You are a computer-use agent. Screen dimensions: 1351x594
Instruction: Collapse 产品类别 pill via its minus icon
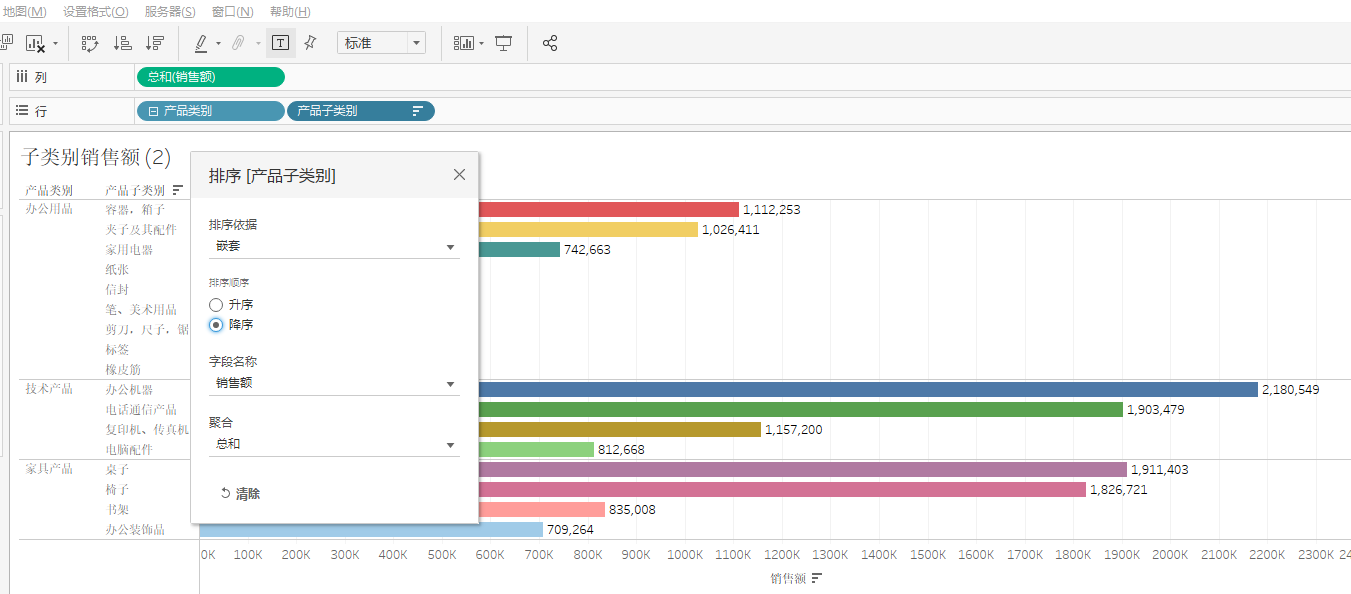click(x=153, y=111)
